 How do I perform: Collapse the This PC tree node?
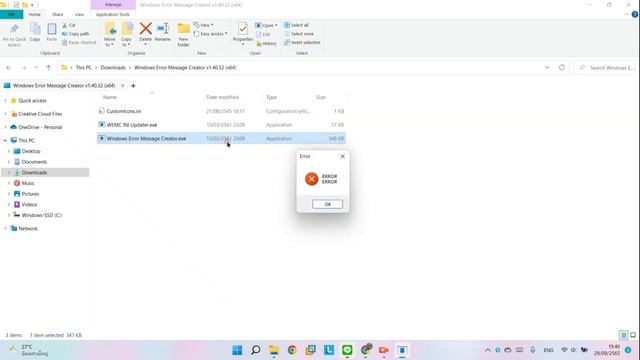coord(5,140)
